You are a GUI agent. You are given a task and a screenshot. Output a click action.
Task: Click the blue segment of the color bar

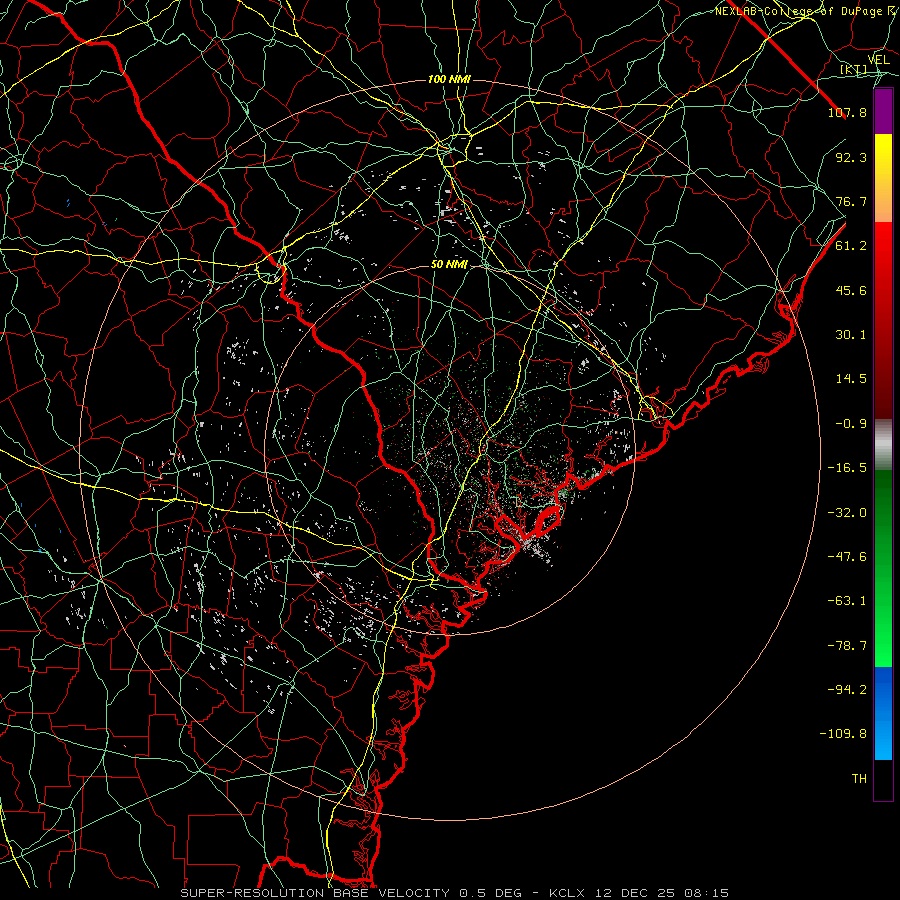[883, 713]
